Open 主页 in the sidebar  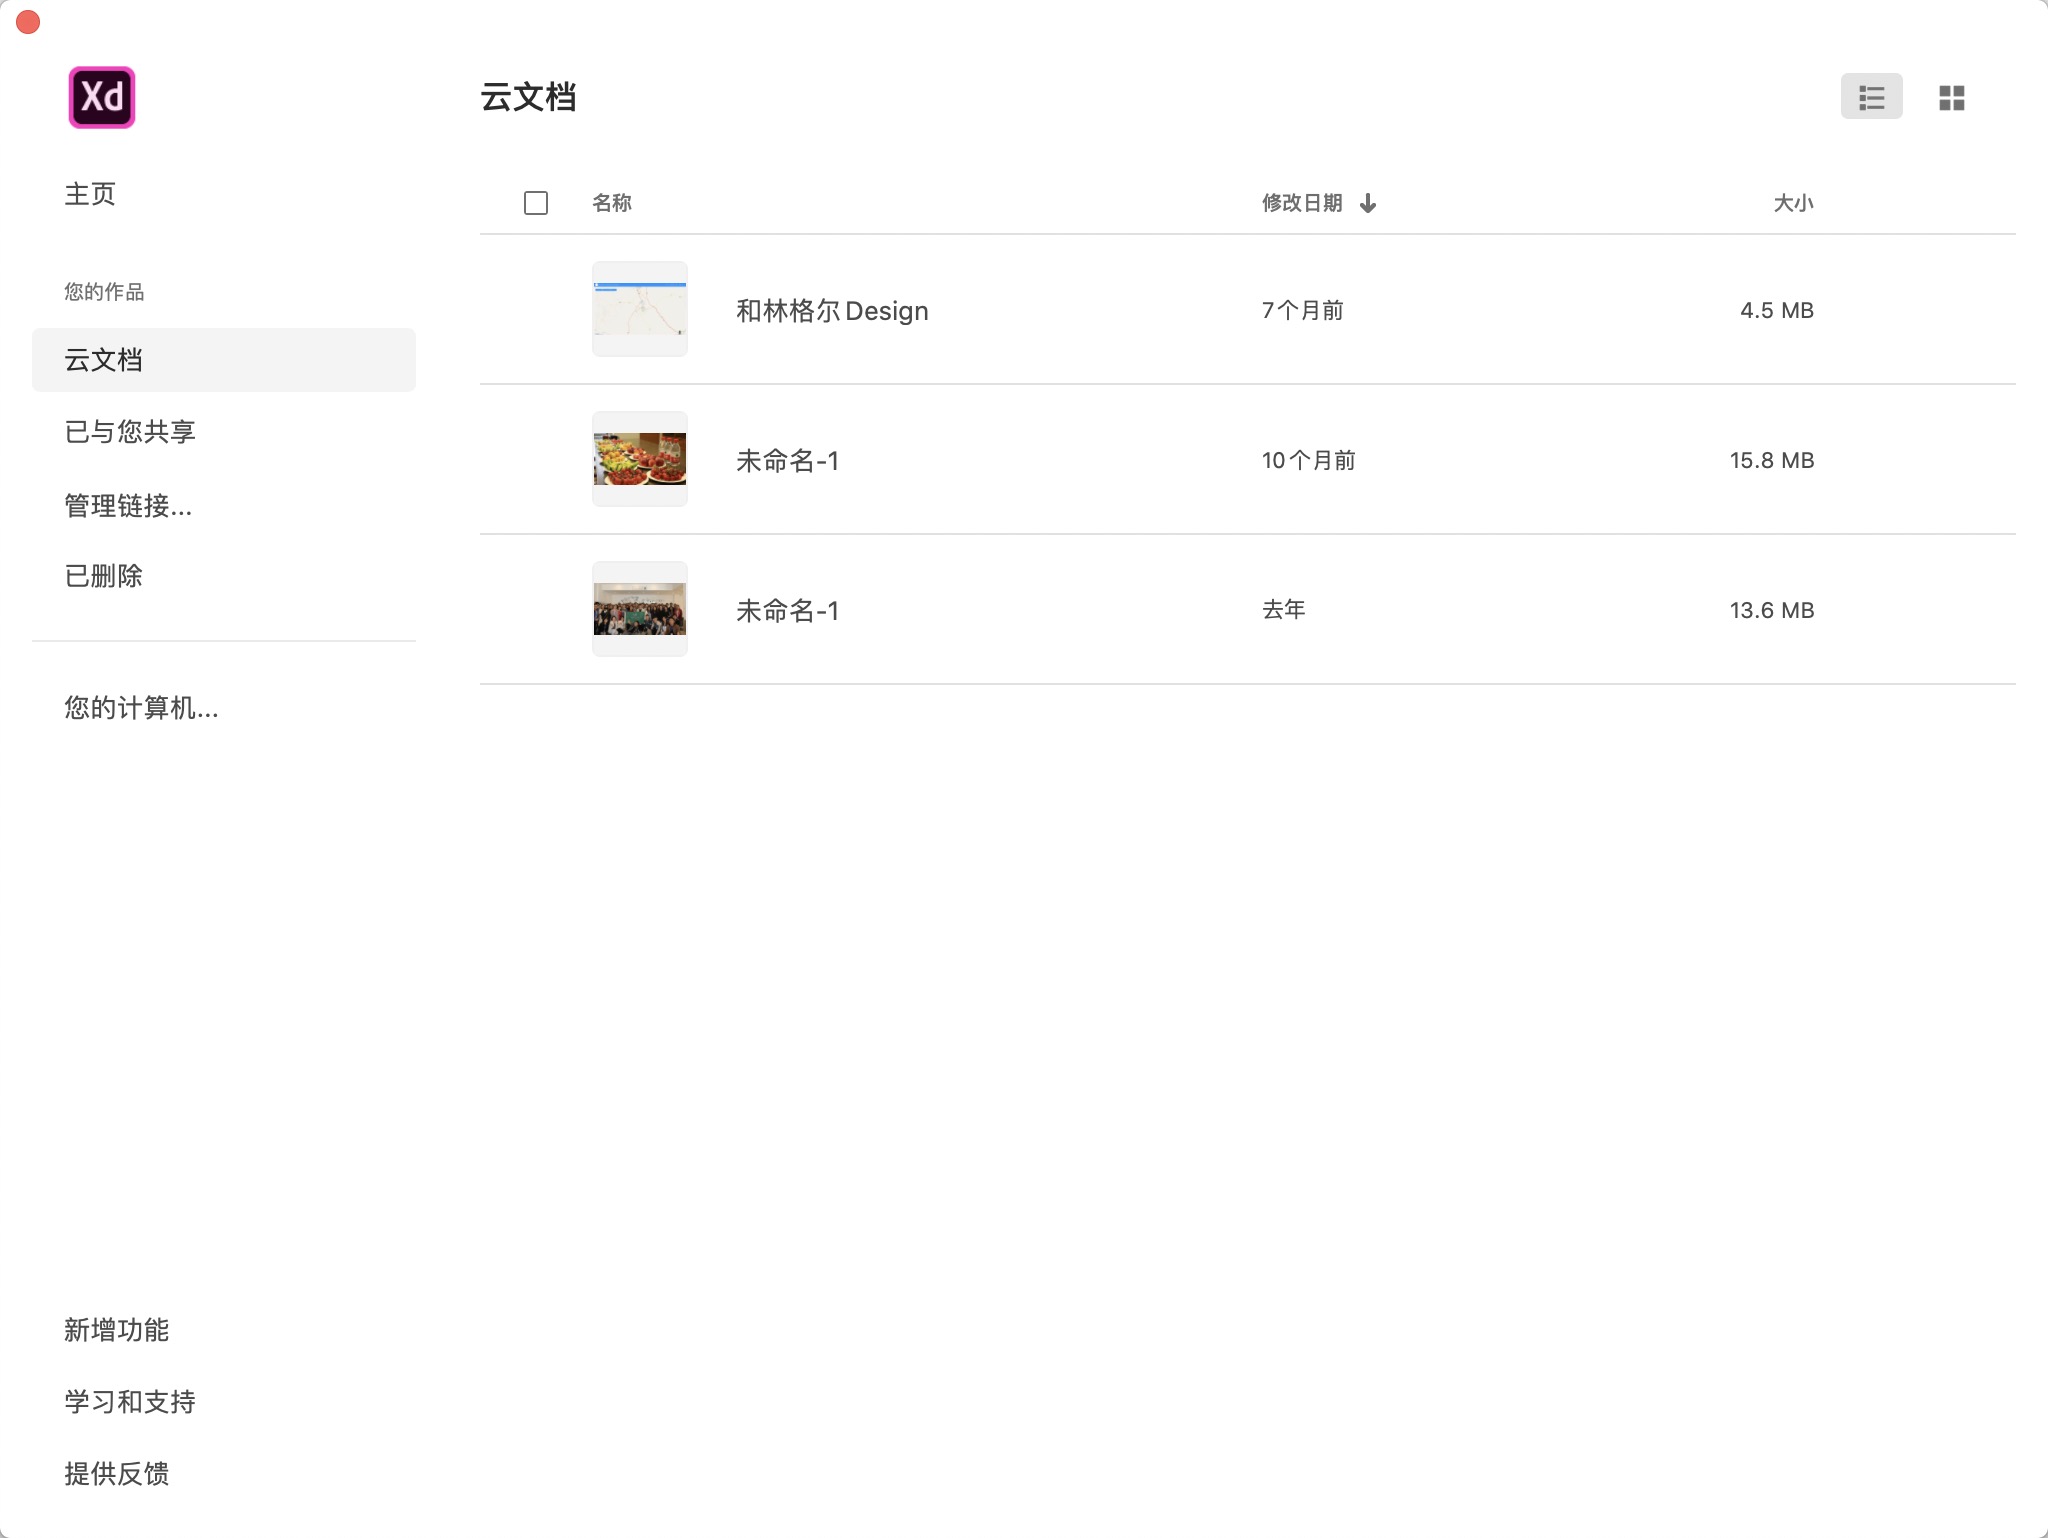90,194
